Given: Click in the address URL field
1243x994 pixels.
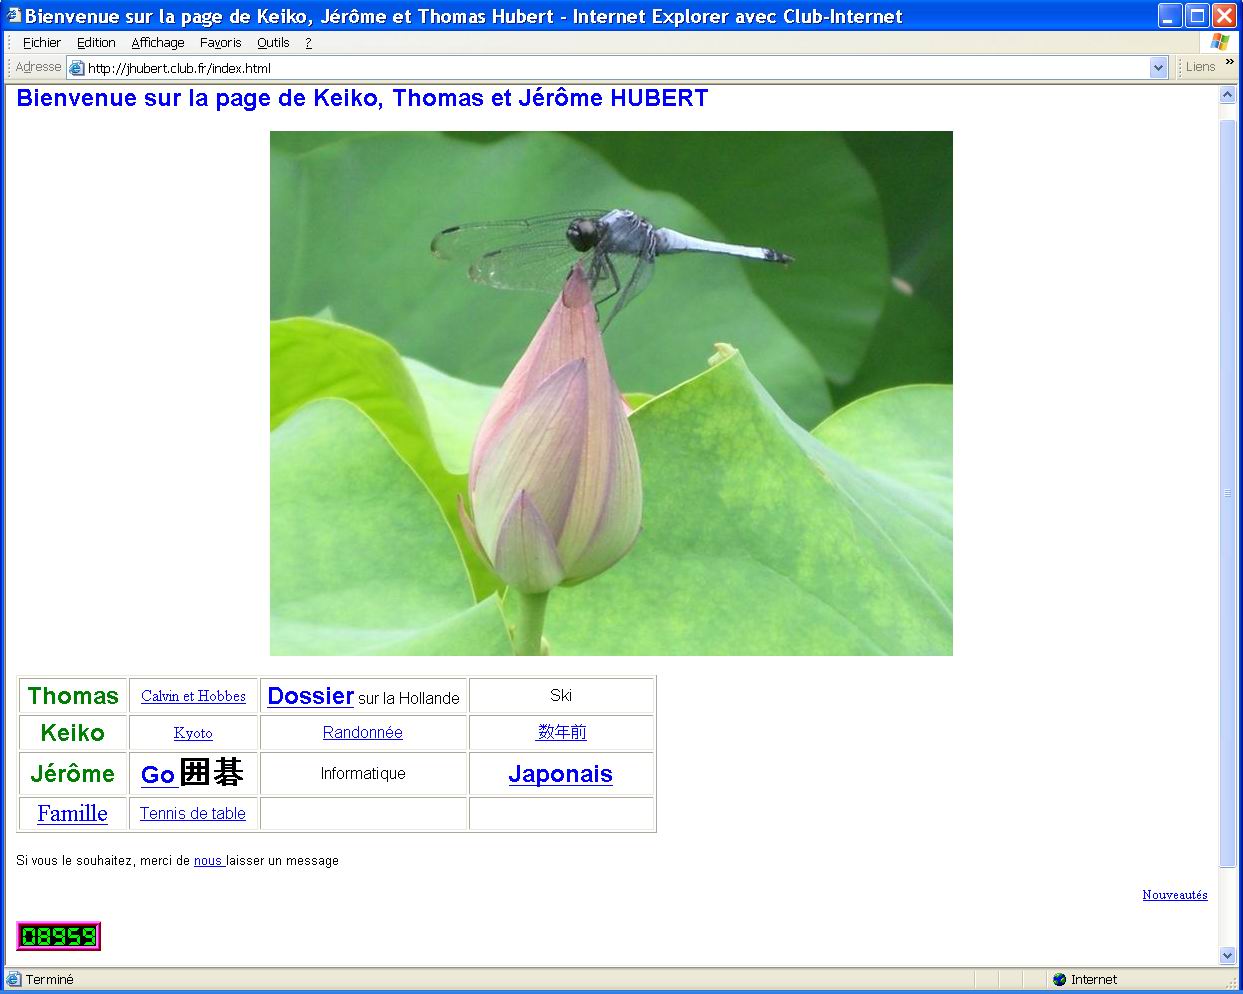Looking at the screenshot, I should click(600, 68).
